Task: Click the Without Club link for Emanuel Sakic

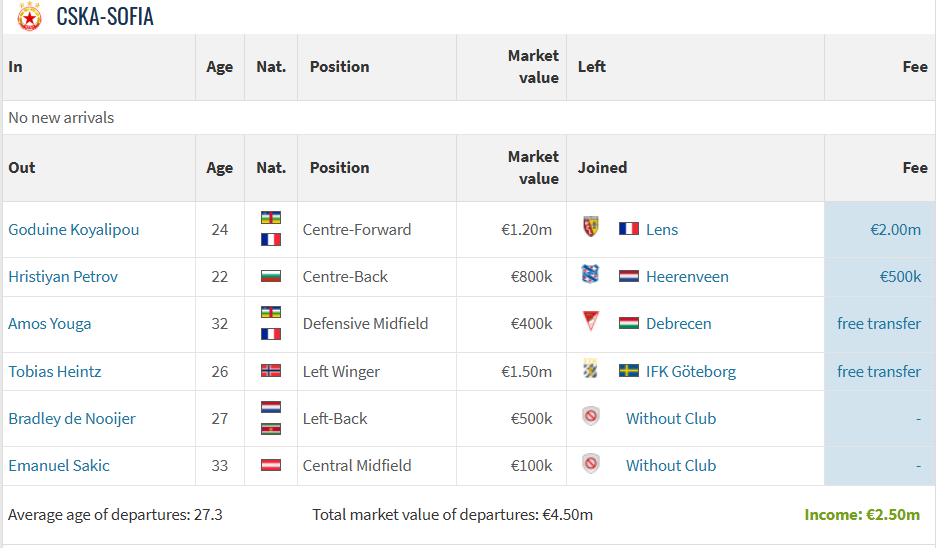Action: point(671,465)
